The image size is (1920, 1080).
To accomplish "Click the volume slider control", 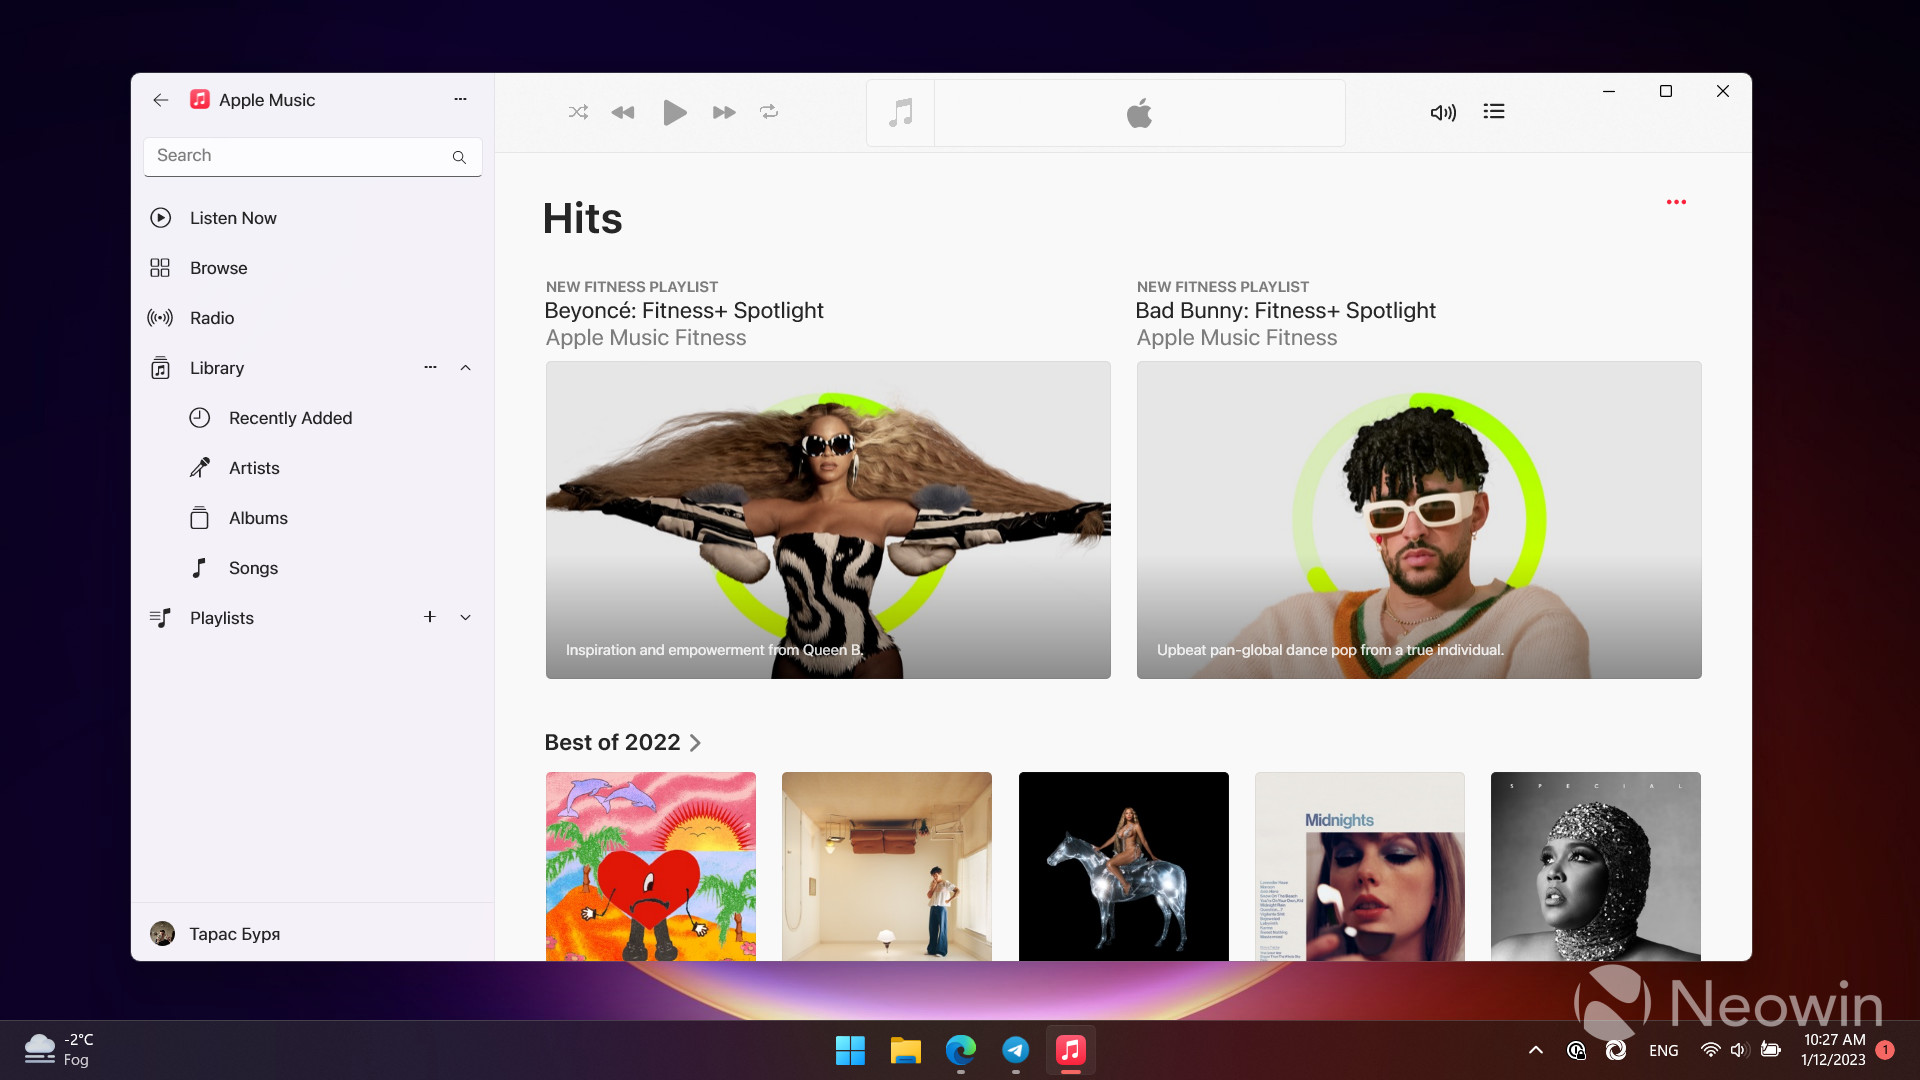I will click(1443, 112).
